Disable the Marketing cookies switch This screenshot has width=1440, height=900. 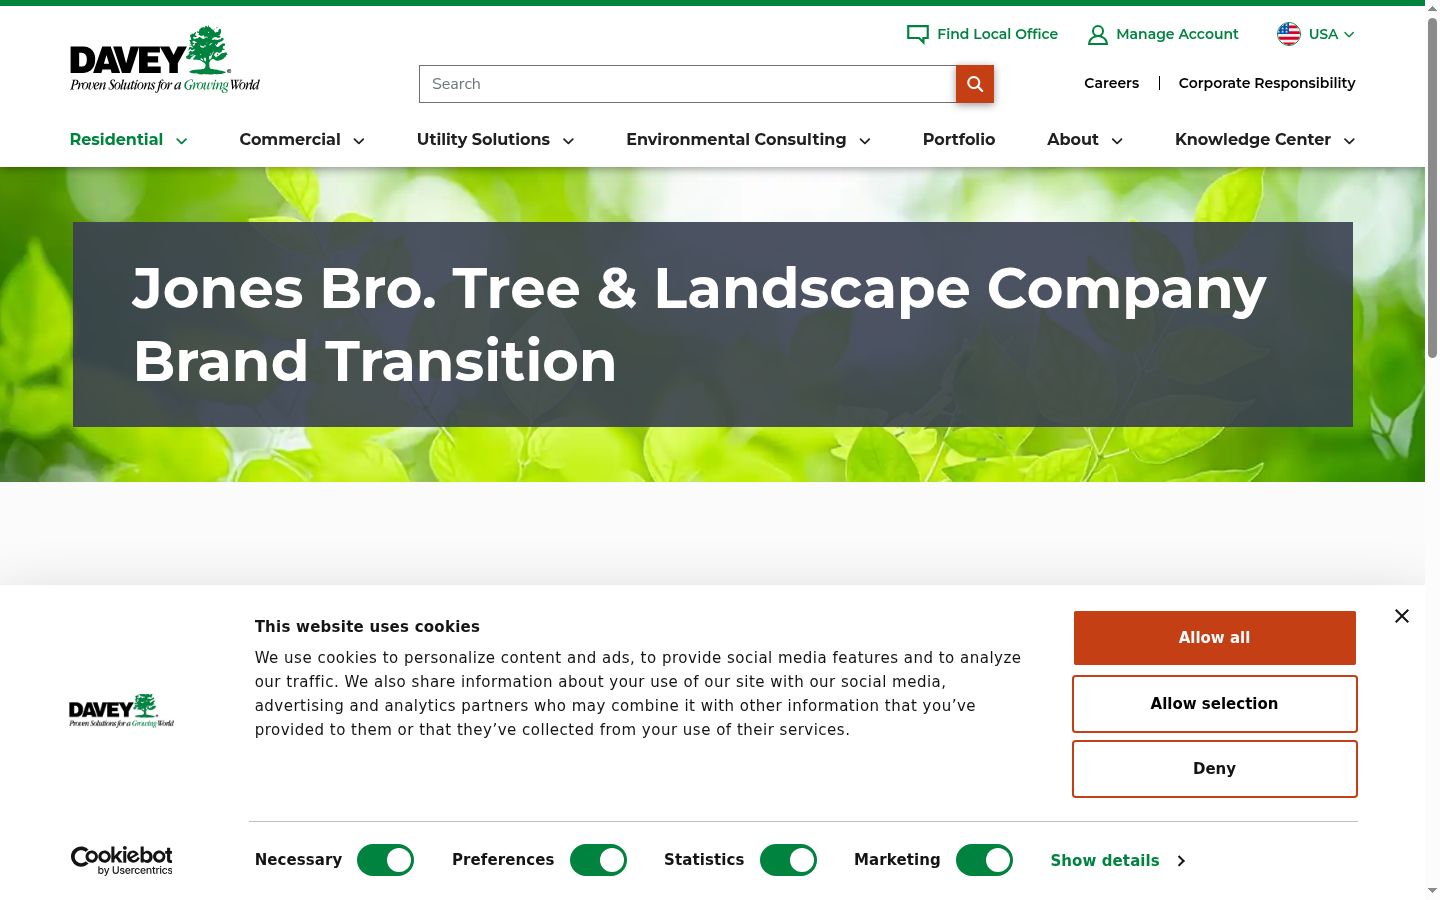[x=984, y=860]
